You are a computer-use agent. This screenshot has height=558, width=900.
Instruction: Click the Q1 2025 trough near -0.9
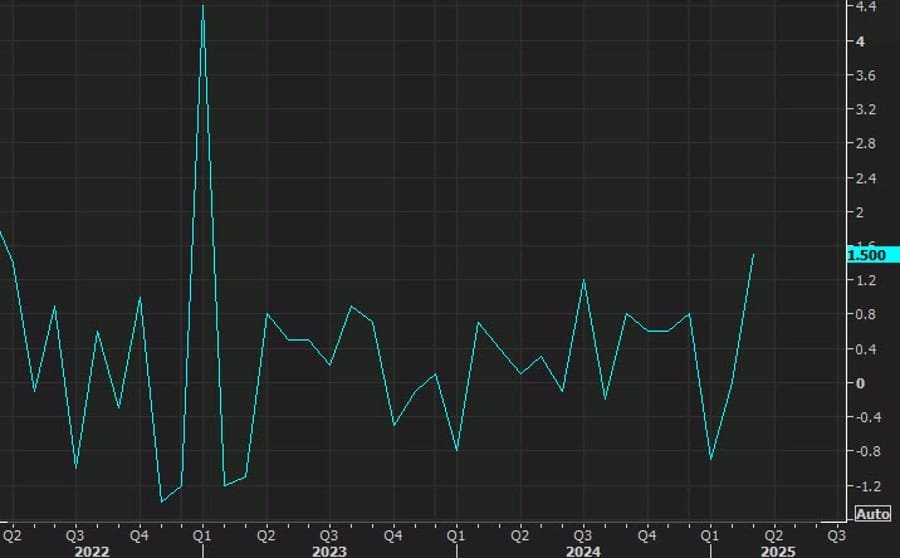click(x=711, y=459)
